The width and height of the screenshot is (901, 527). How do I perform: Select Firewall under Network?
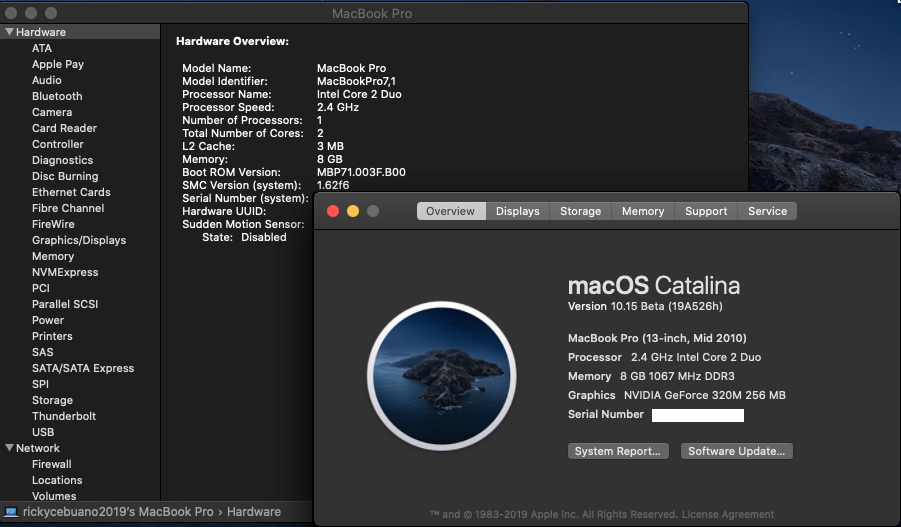coord(52,464)
